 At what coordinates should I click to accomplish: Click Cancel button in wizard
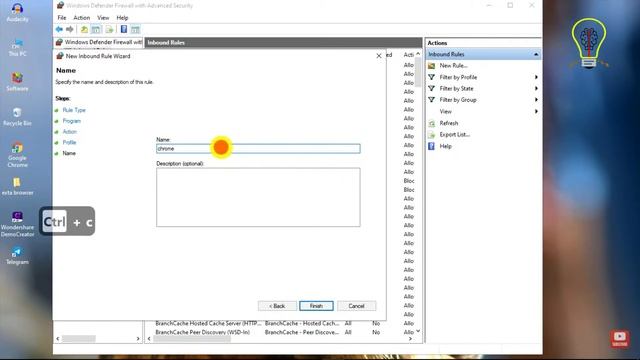pyautogui.click(x=356, y=306)
